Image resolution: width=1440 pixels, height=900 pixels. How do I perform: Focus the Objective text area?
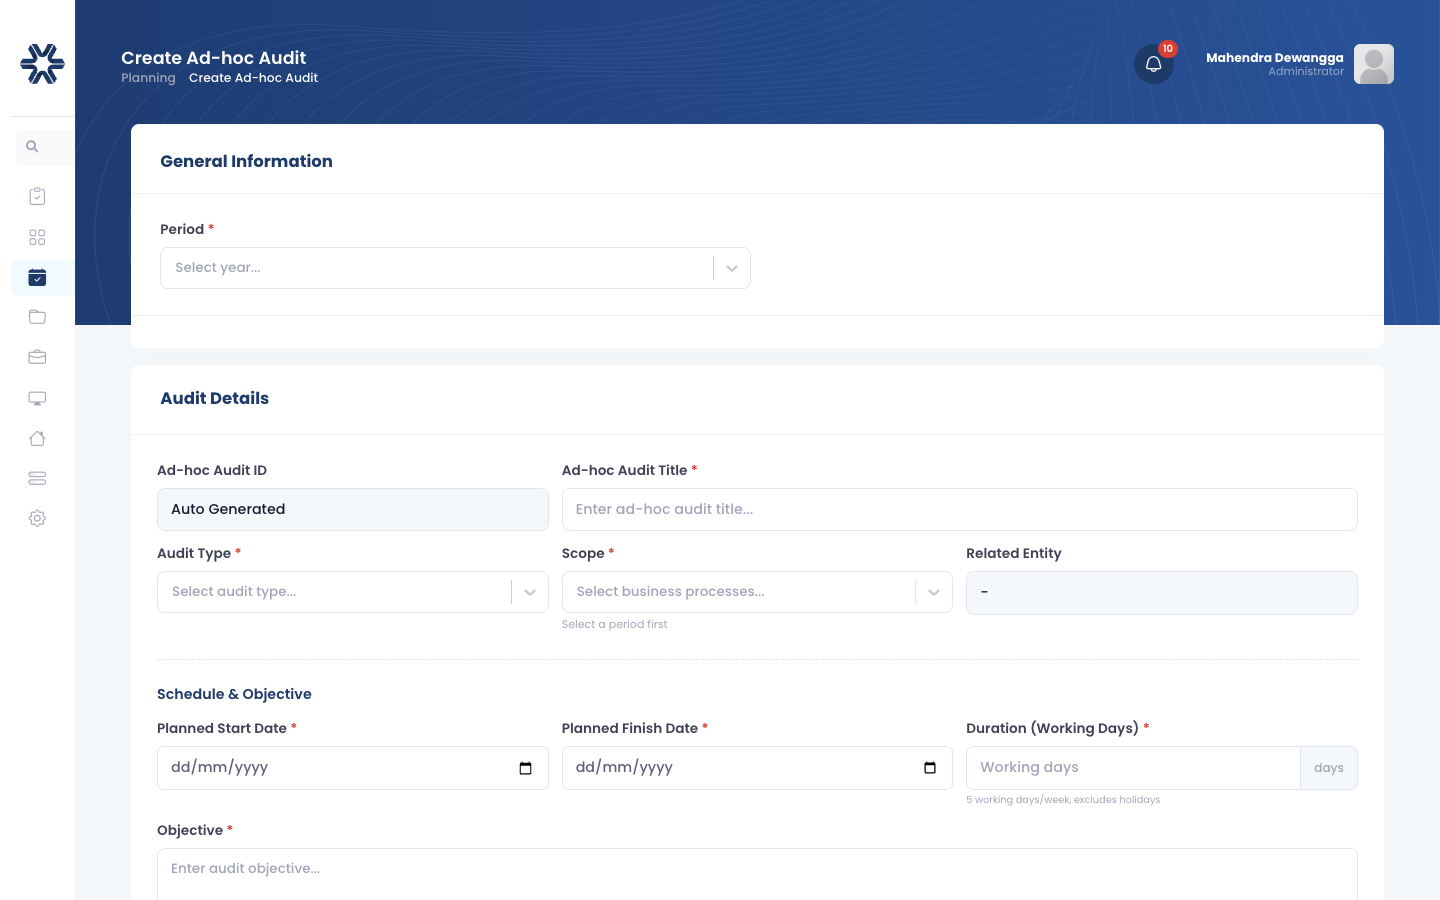(757, 874)
